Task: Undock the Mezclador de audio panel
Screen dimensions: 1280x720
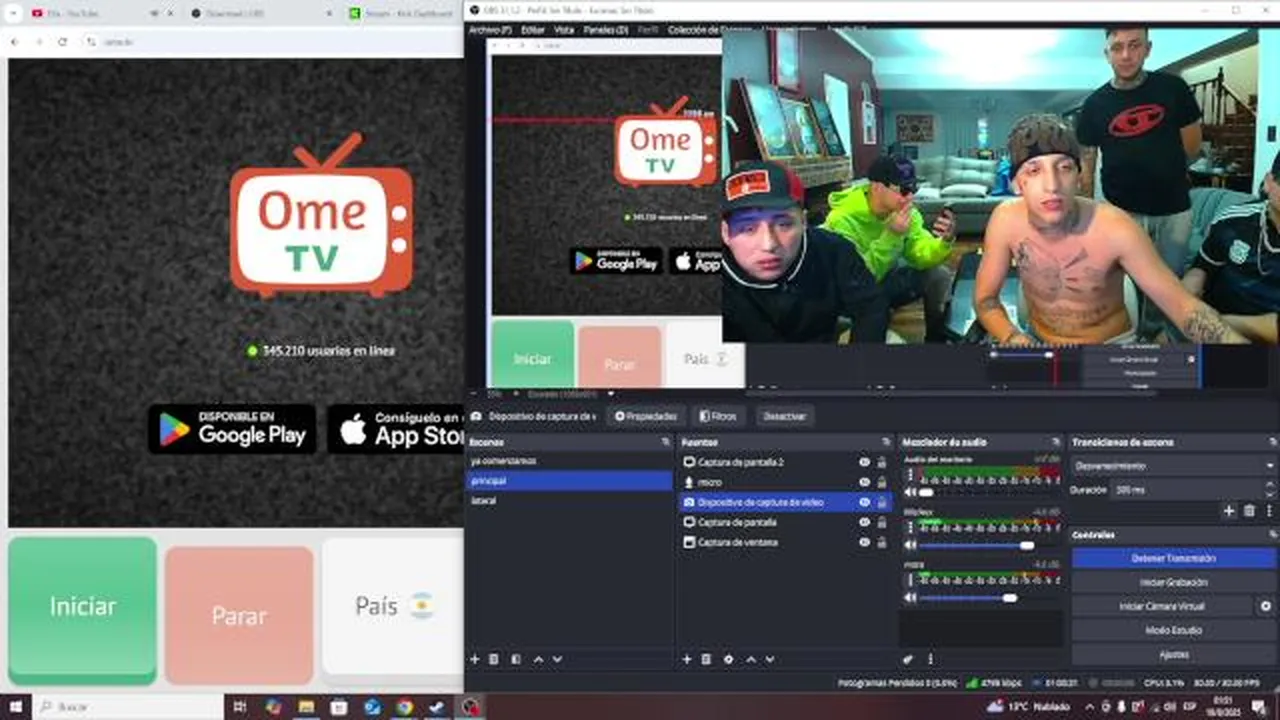Action: (1056, 442)
